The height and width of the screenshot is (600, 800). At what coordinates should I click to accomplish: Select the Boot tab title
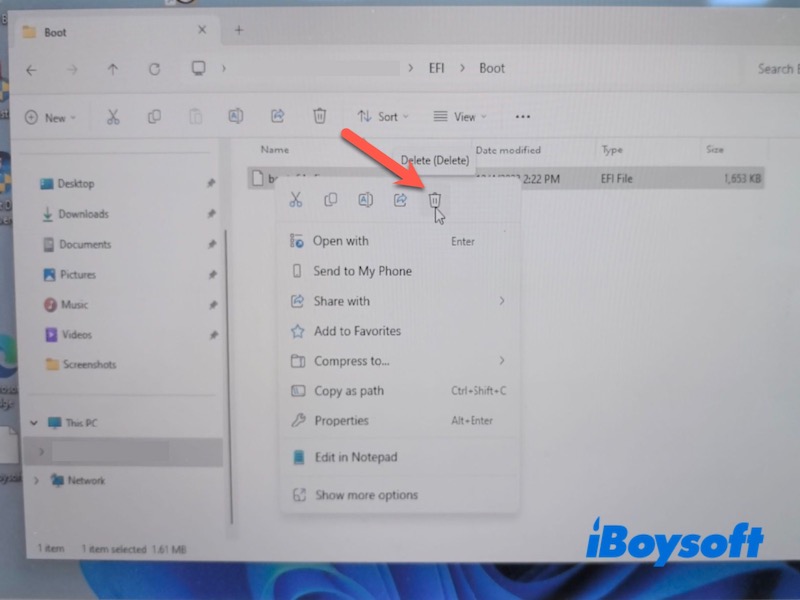click(55, 33)
